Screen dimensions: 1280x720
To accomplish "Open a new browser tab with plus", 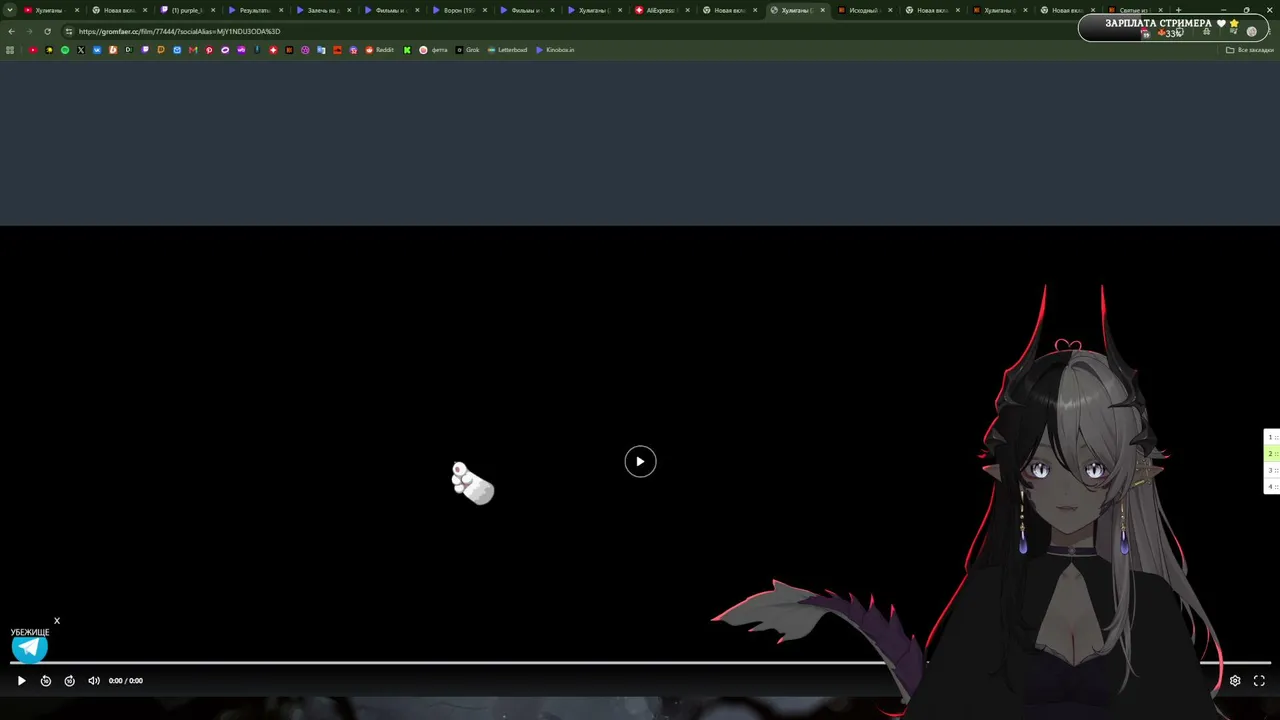I will (1178, 10).
